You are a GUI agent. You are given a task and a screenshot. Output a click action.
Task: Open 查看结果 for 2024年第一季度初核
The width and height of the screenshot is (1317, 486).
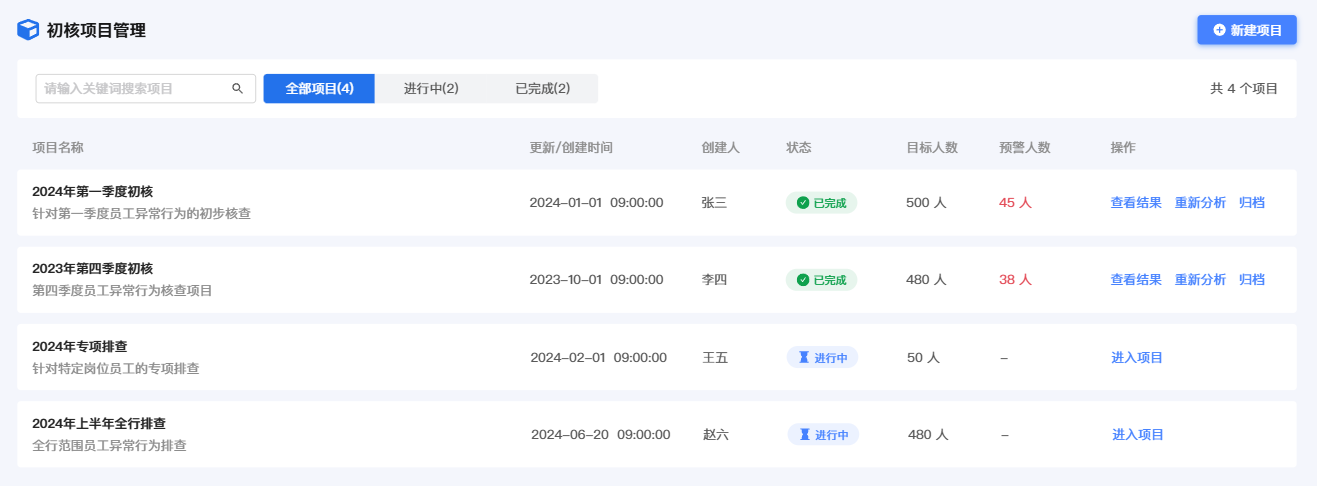1136,203
